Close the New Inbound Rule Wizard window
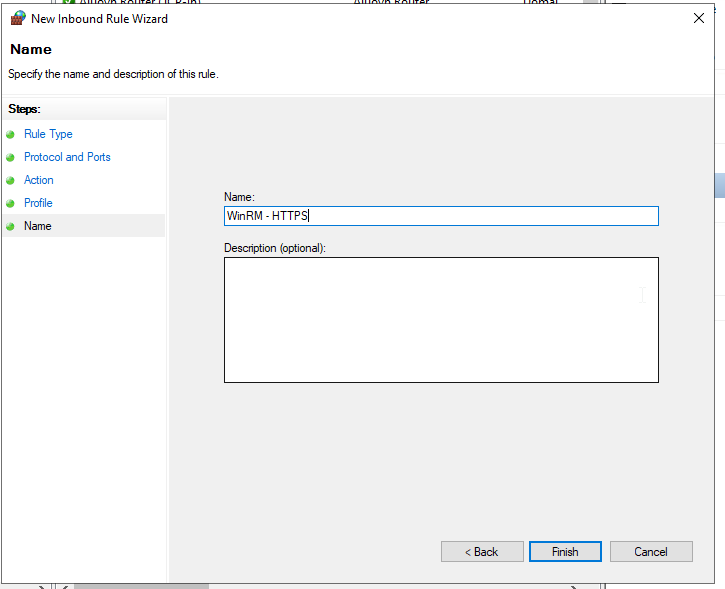Image resolution: width=725 pixels, height=589 pixels. [698, 18]
